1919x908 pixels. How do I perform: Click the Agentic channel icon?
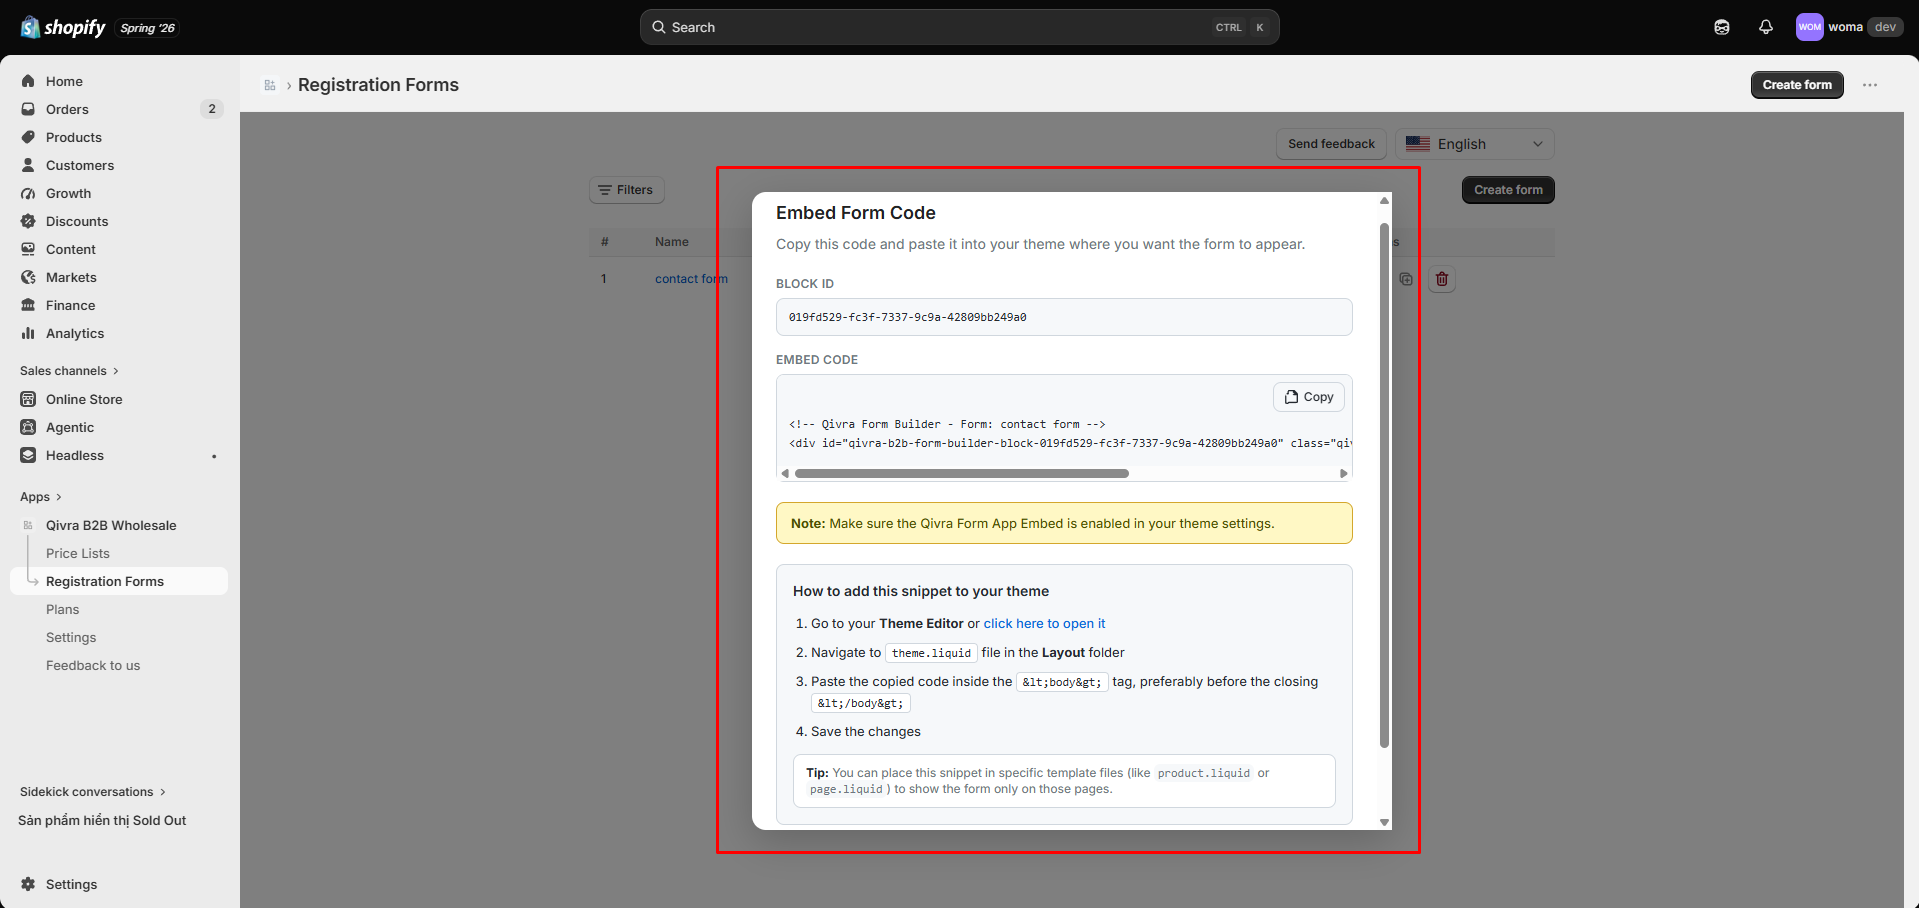tap(28, 427)
